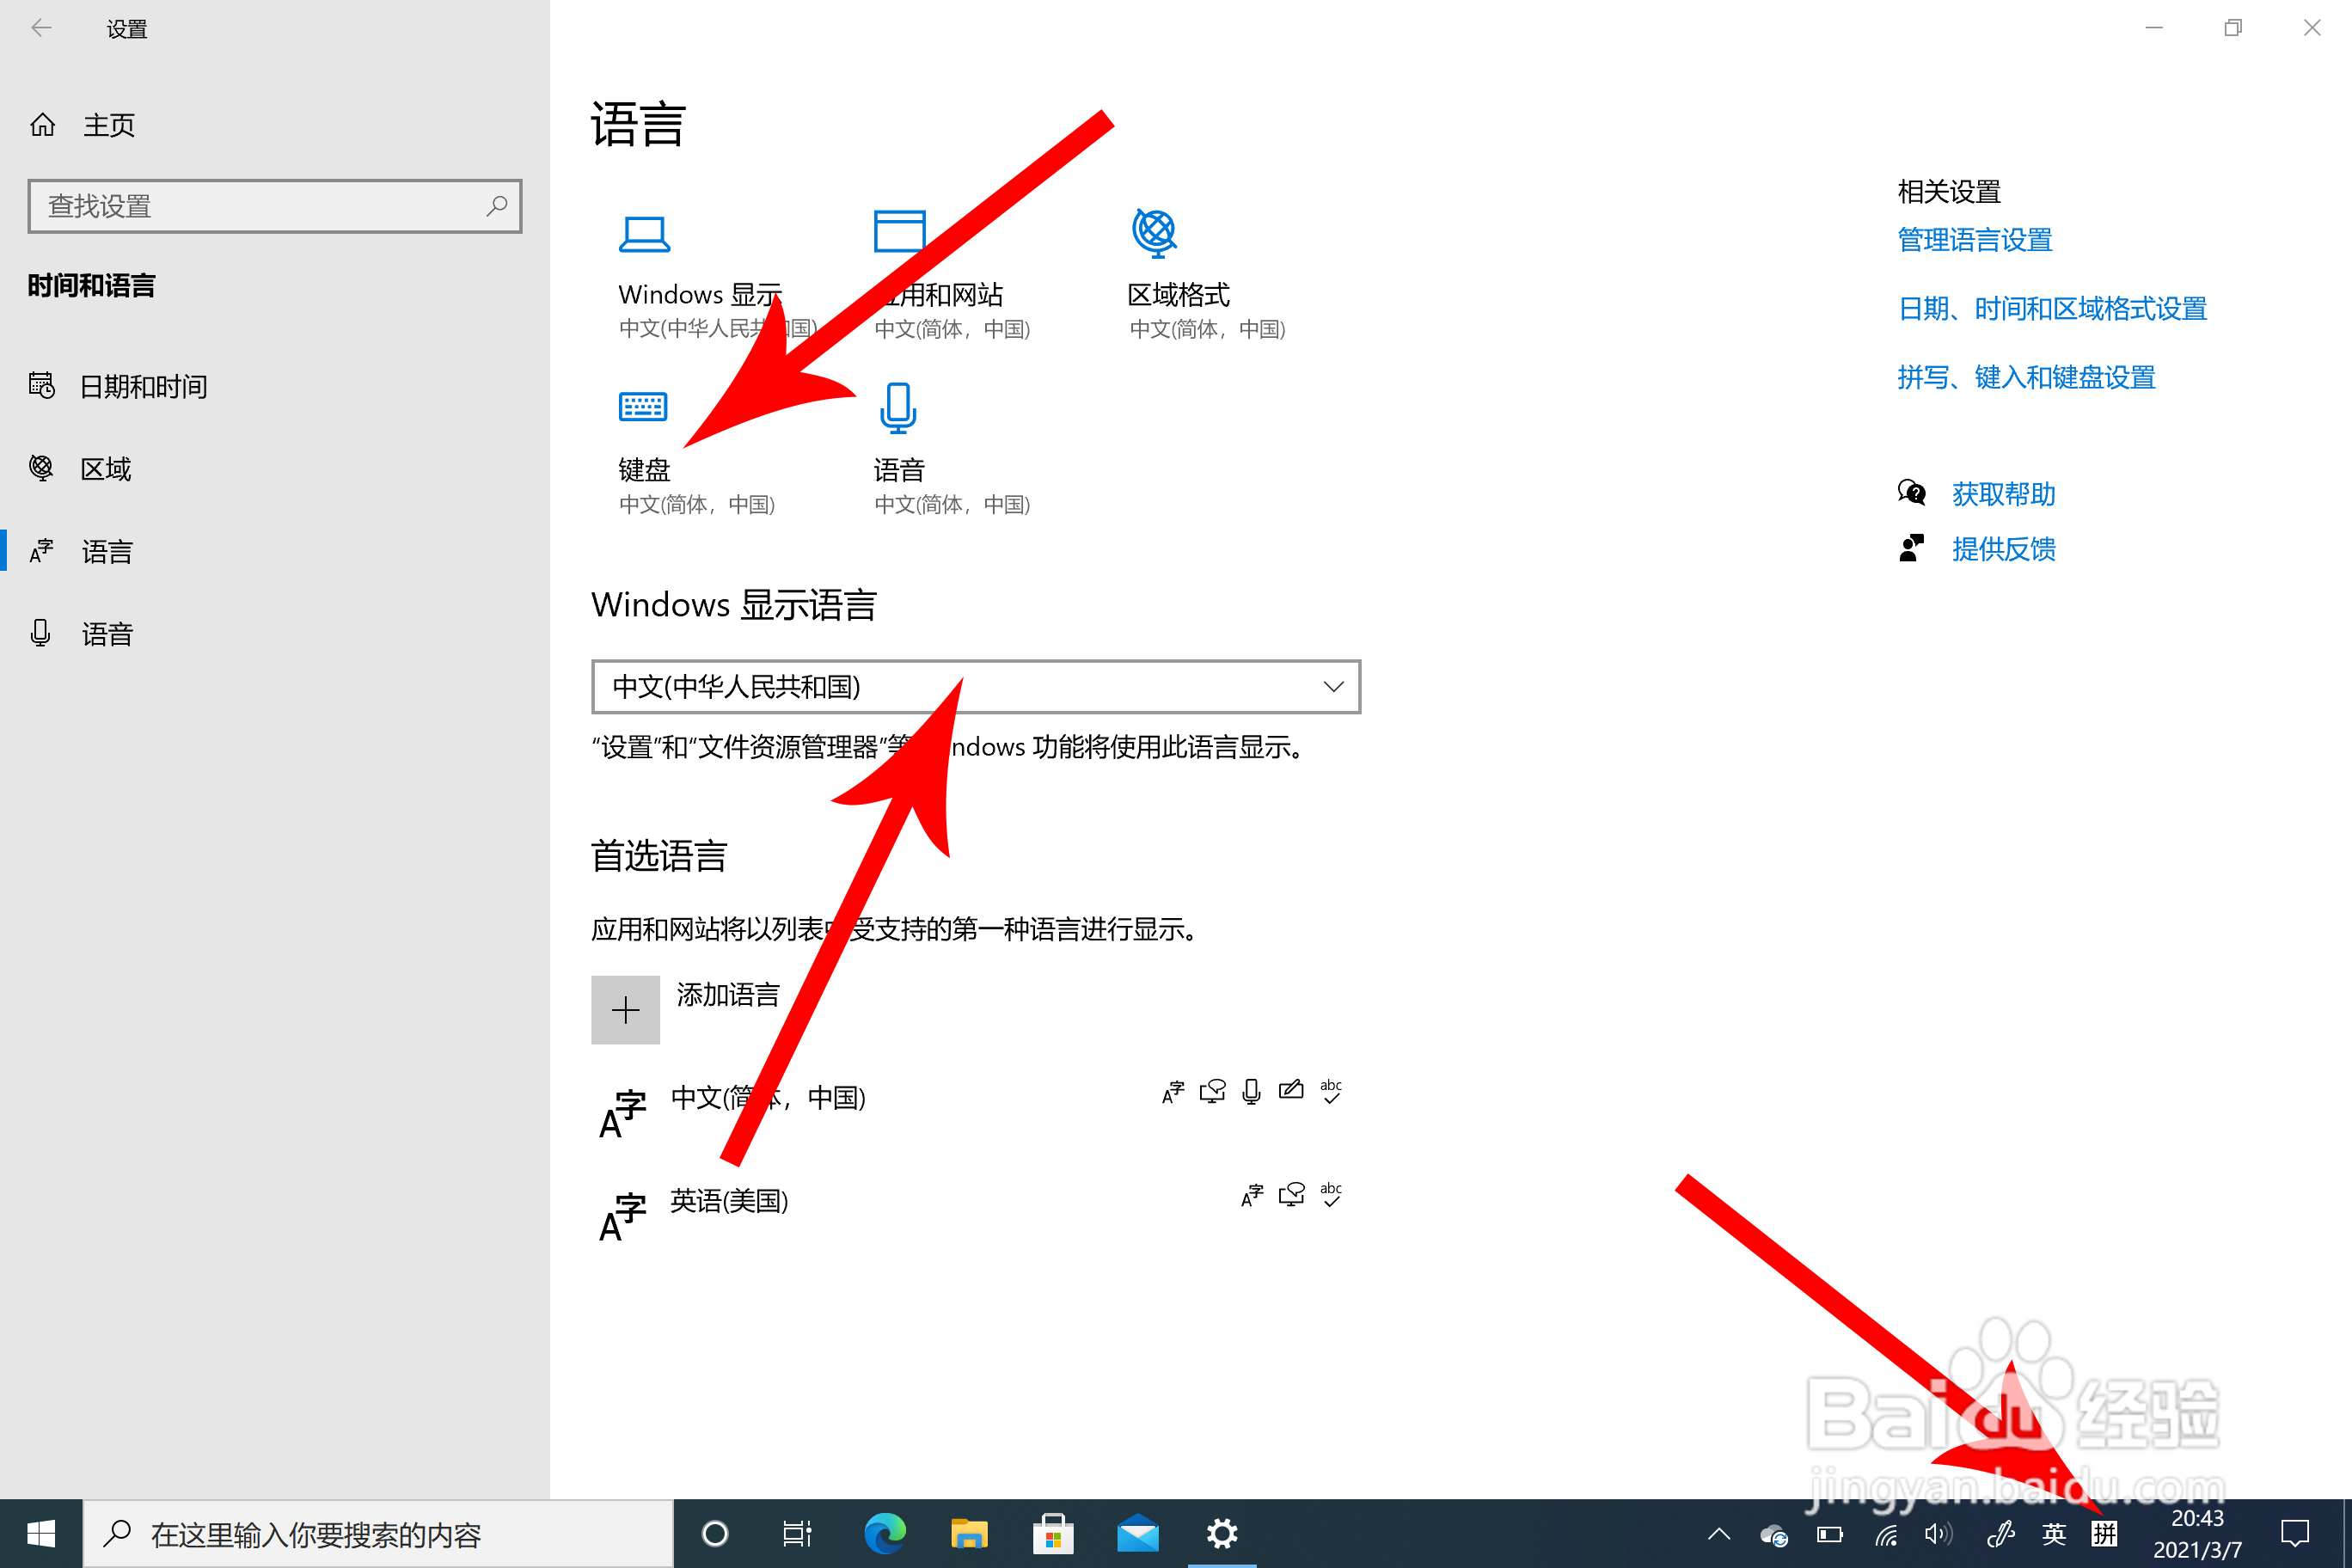Screen dimensions: 2352x1568
Task: Click the 提供反馈 feedback icon
Action: tap(1911, 548)
